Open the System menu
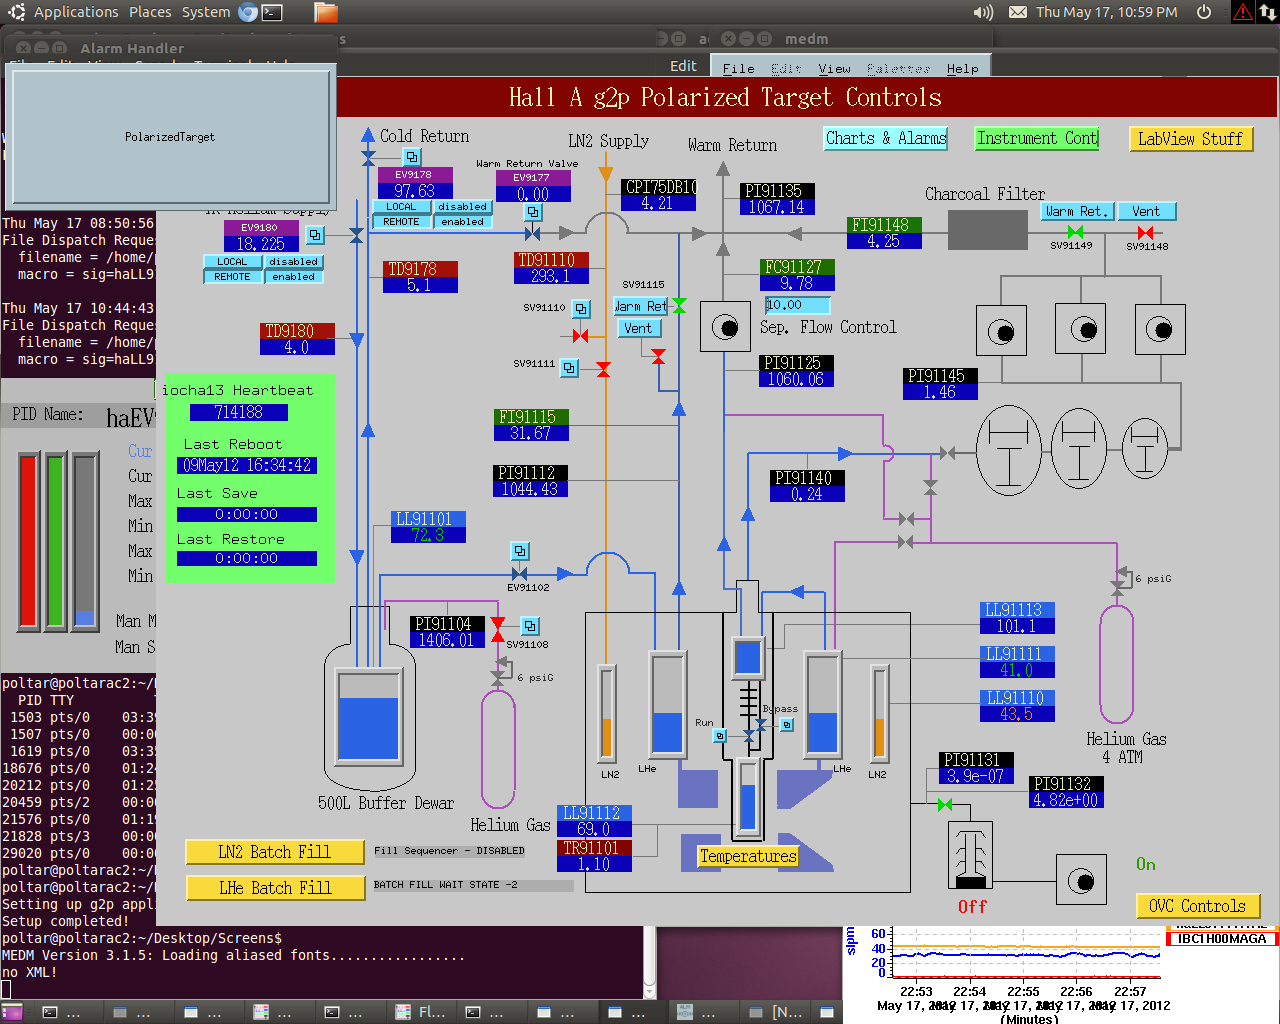1280x1024 pixels. click(x=206, y=12)
